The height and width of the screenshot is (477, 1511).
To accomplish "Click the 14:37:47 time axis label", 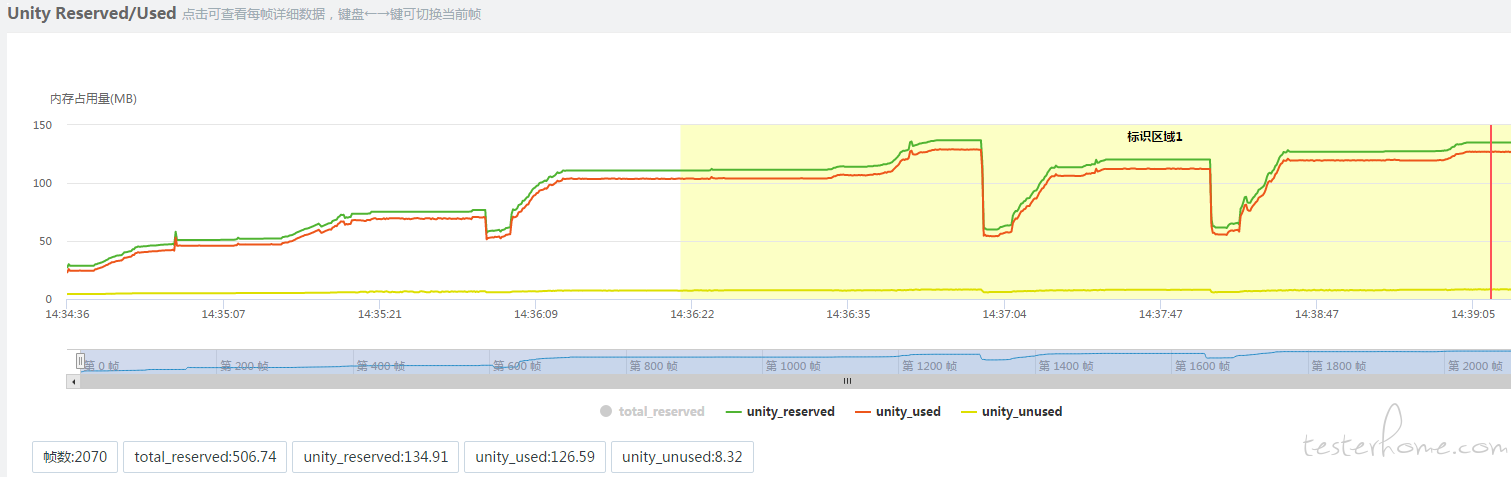I will [1160, 313].
